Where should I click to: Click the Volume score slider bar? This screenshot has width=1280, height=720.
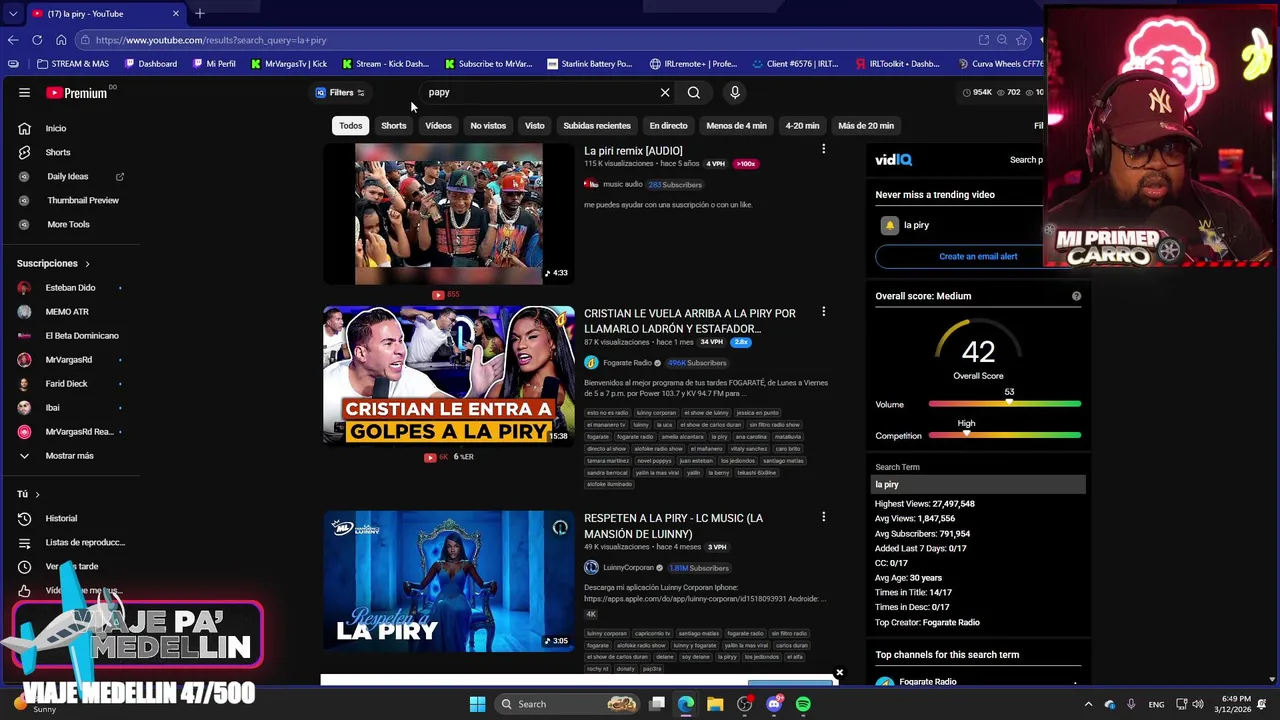(x=1005, y=404)
